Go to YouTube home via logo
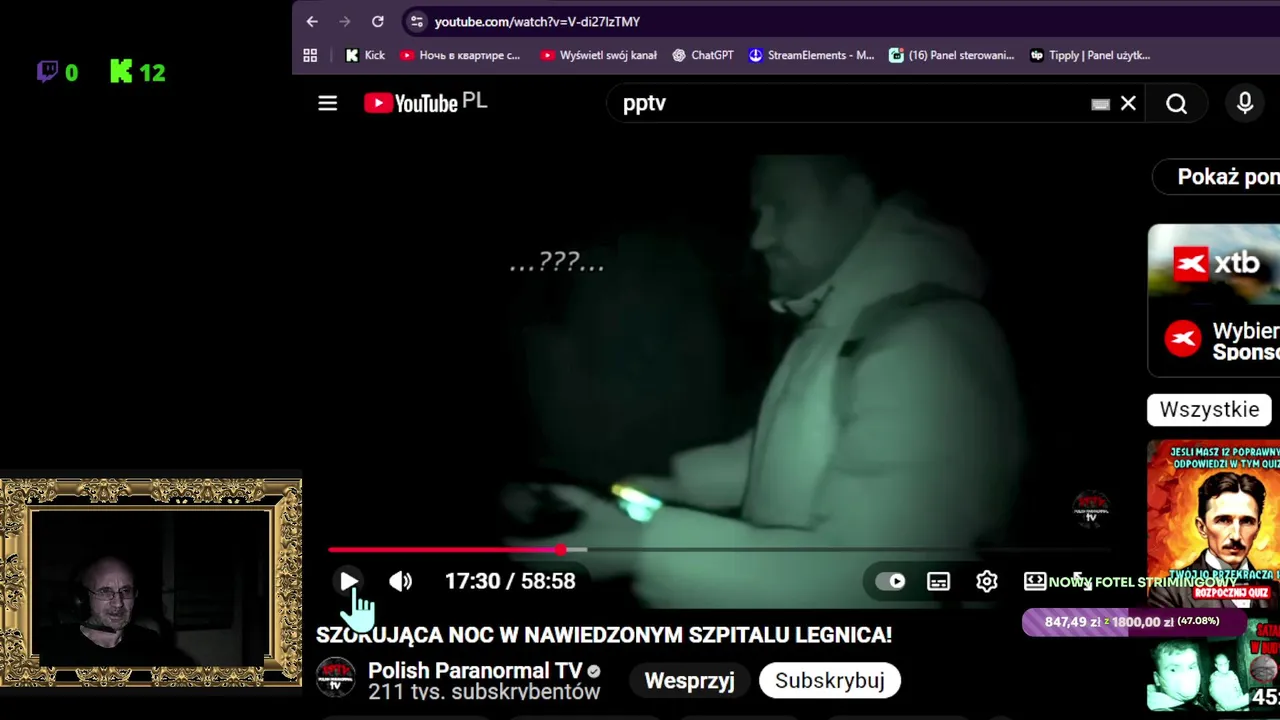 [425, 103]
